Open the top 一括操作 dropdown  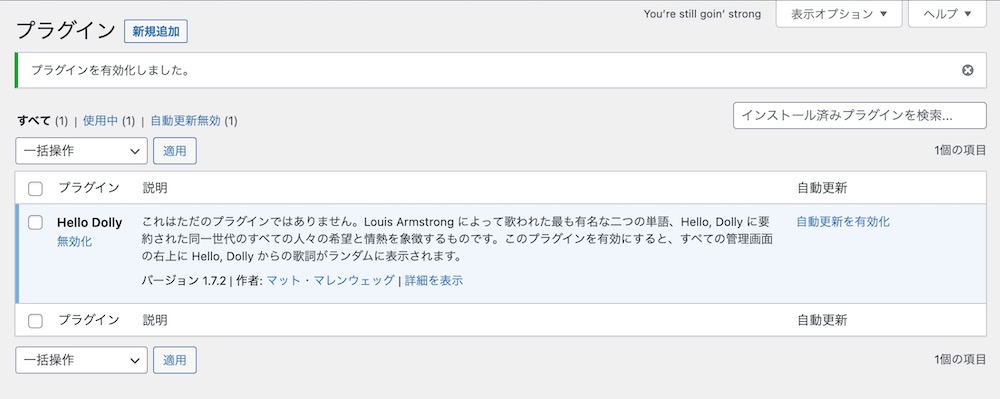pyautogui.click(x=81, y=151)
